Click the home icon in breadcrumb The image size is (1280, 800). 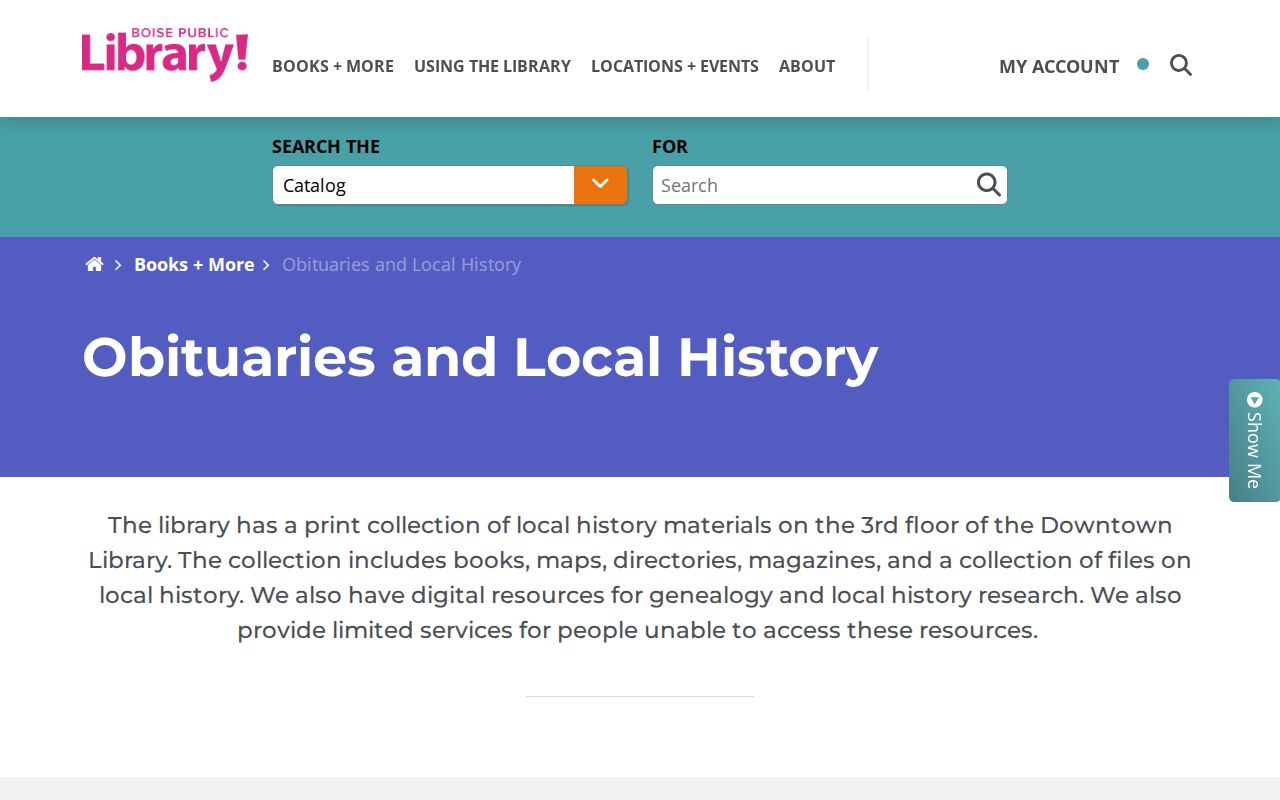tap(94, 264)
